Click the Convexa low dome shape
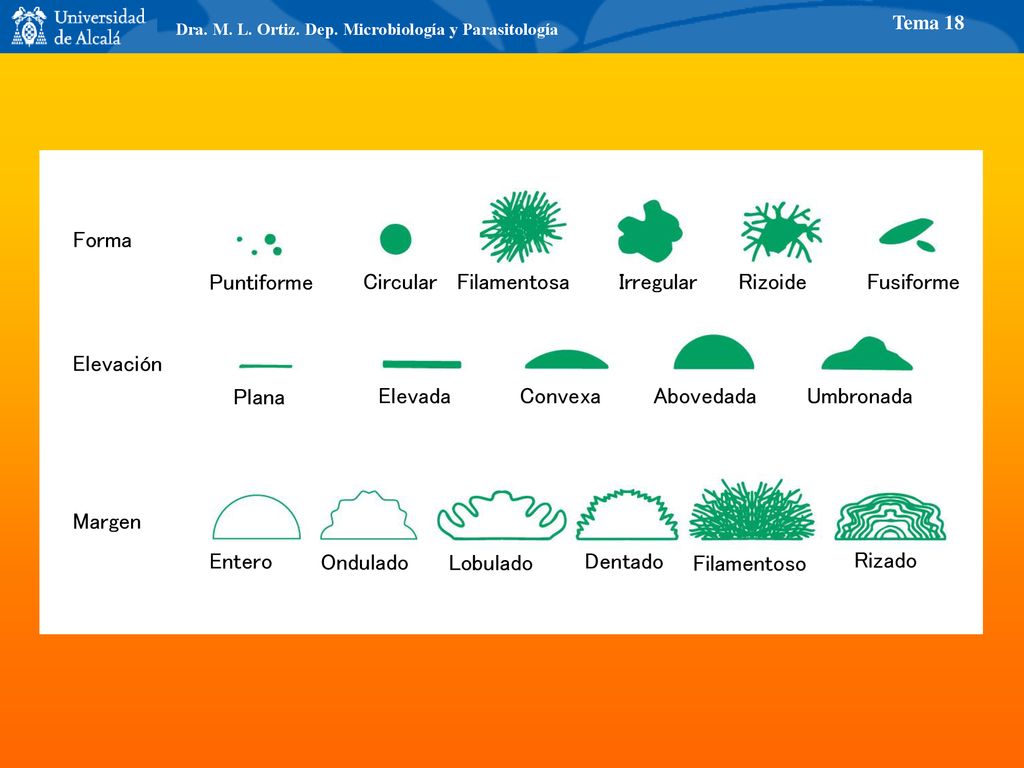Screen dimensions: 1024x768 point(566,360)
